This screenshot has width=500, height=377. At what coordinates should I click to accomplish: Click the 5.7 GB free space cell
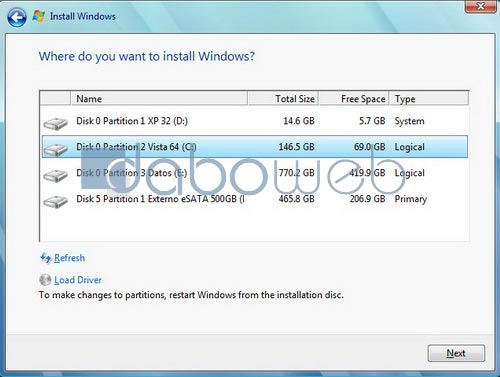point(372,121)
